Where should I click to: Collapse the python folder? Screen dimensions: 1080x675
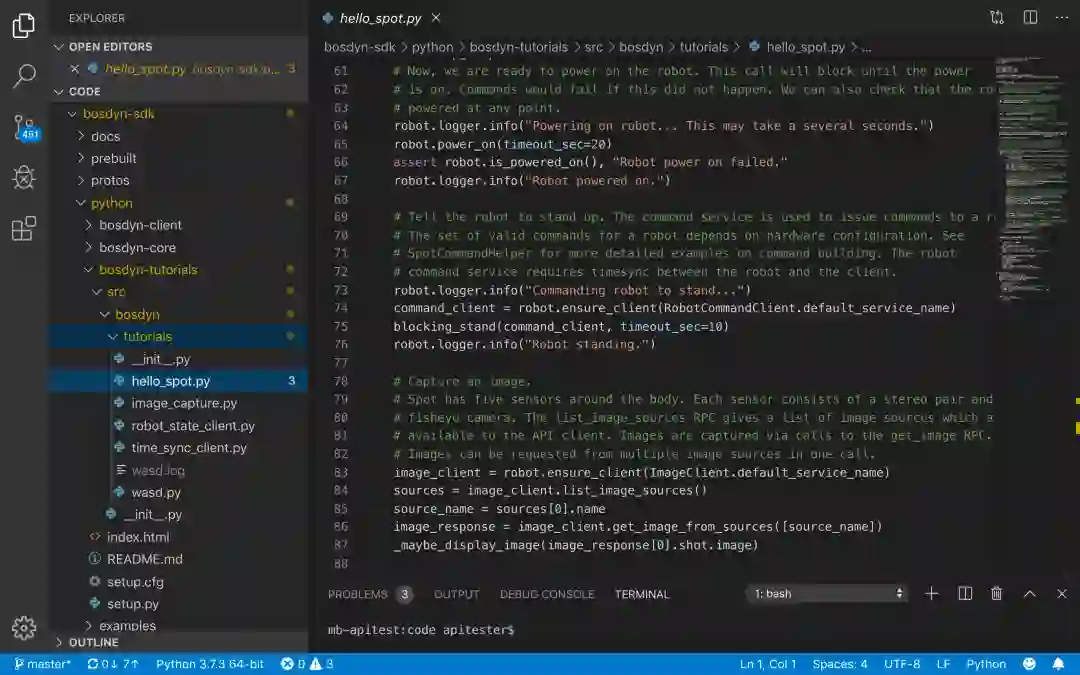178,203
